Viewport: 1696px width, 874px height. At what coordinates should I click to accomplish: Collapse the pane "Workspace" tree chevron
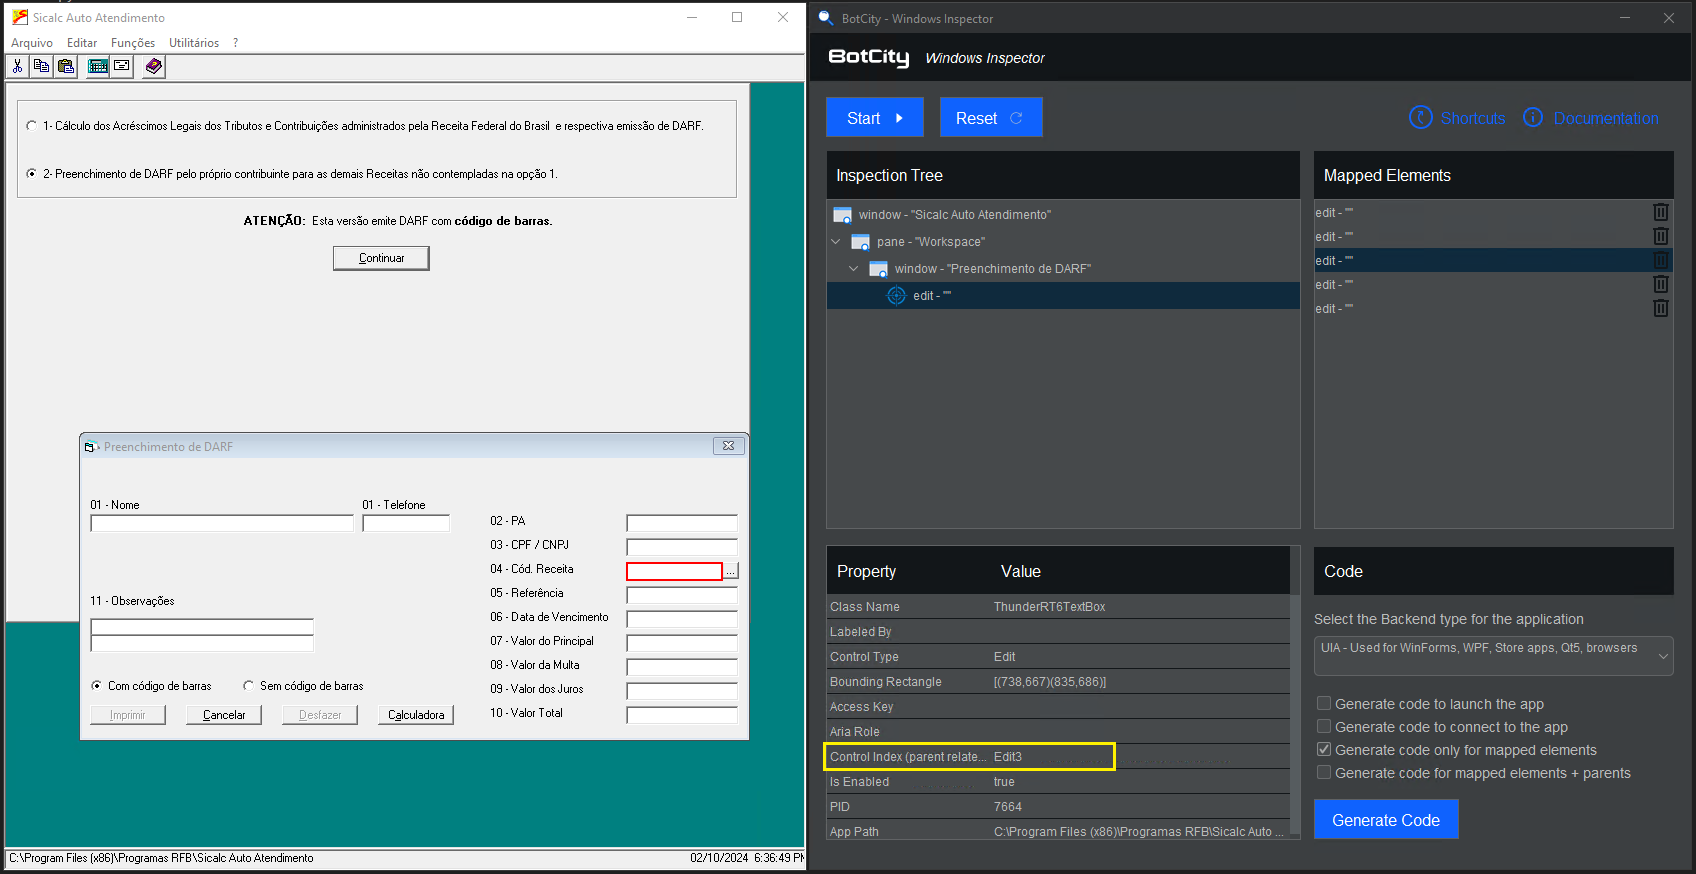[836, 241]
